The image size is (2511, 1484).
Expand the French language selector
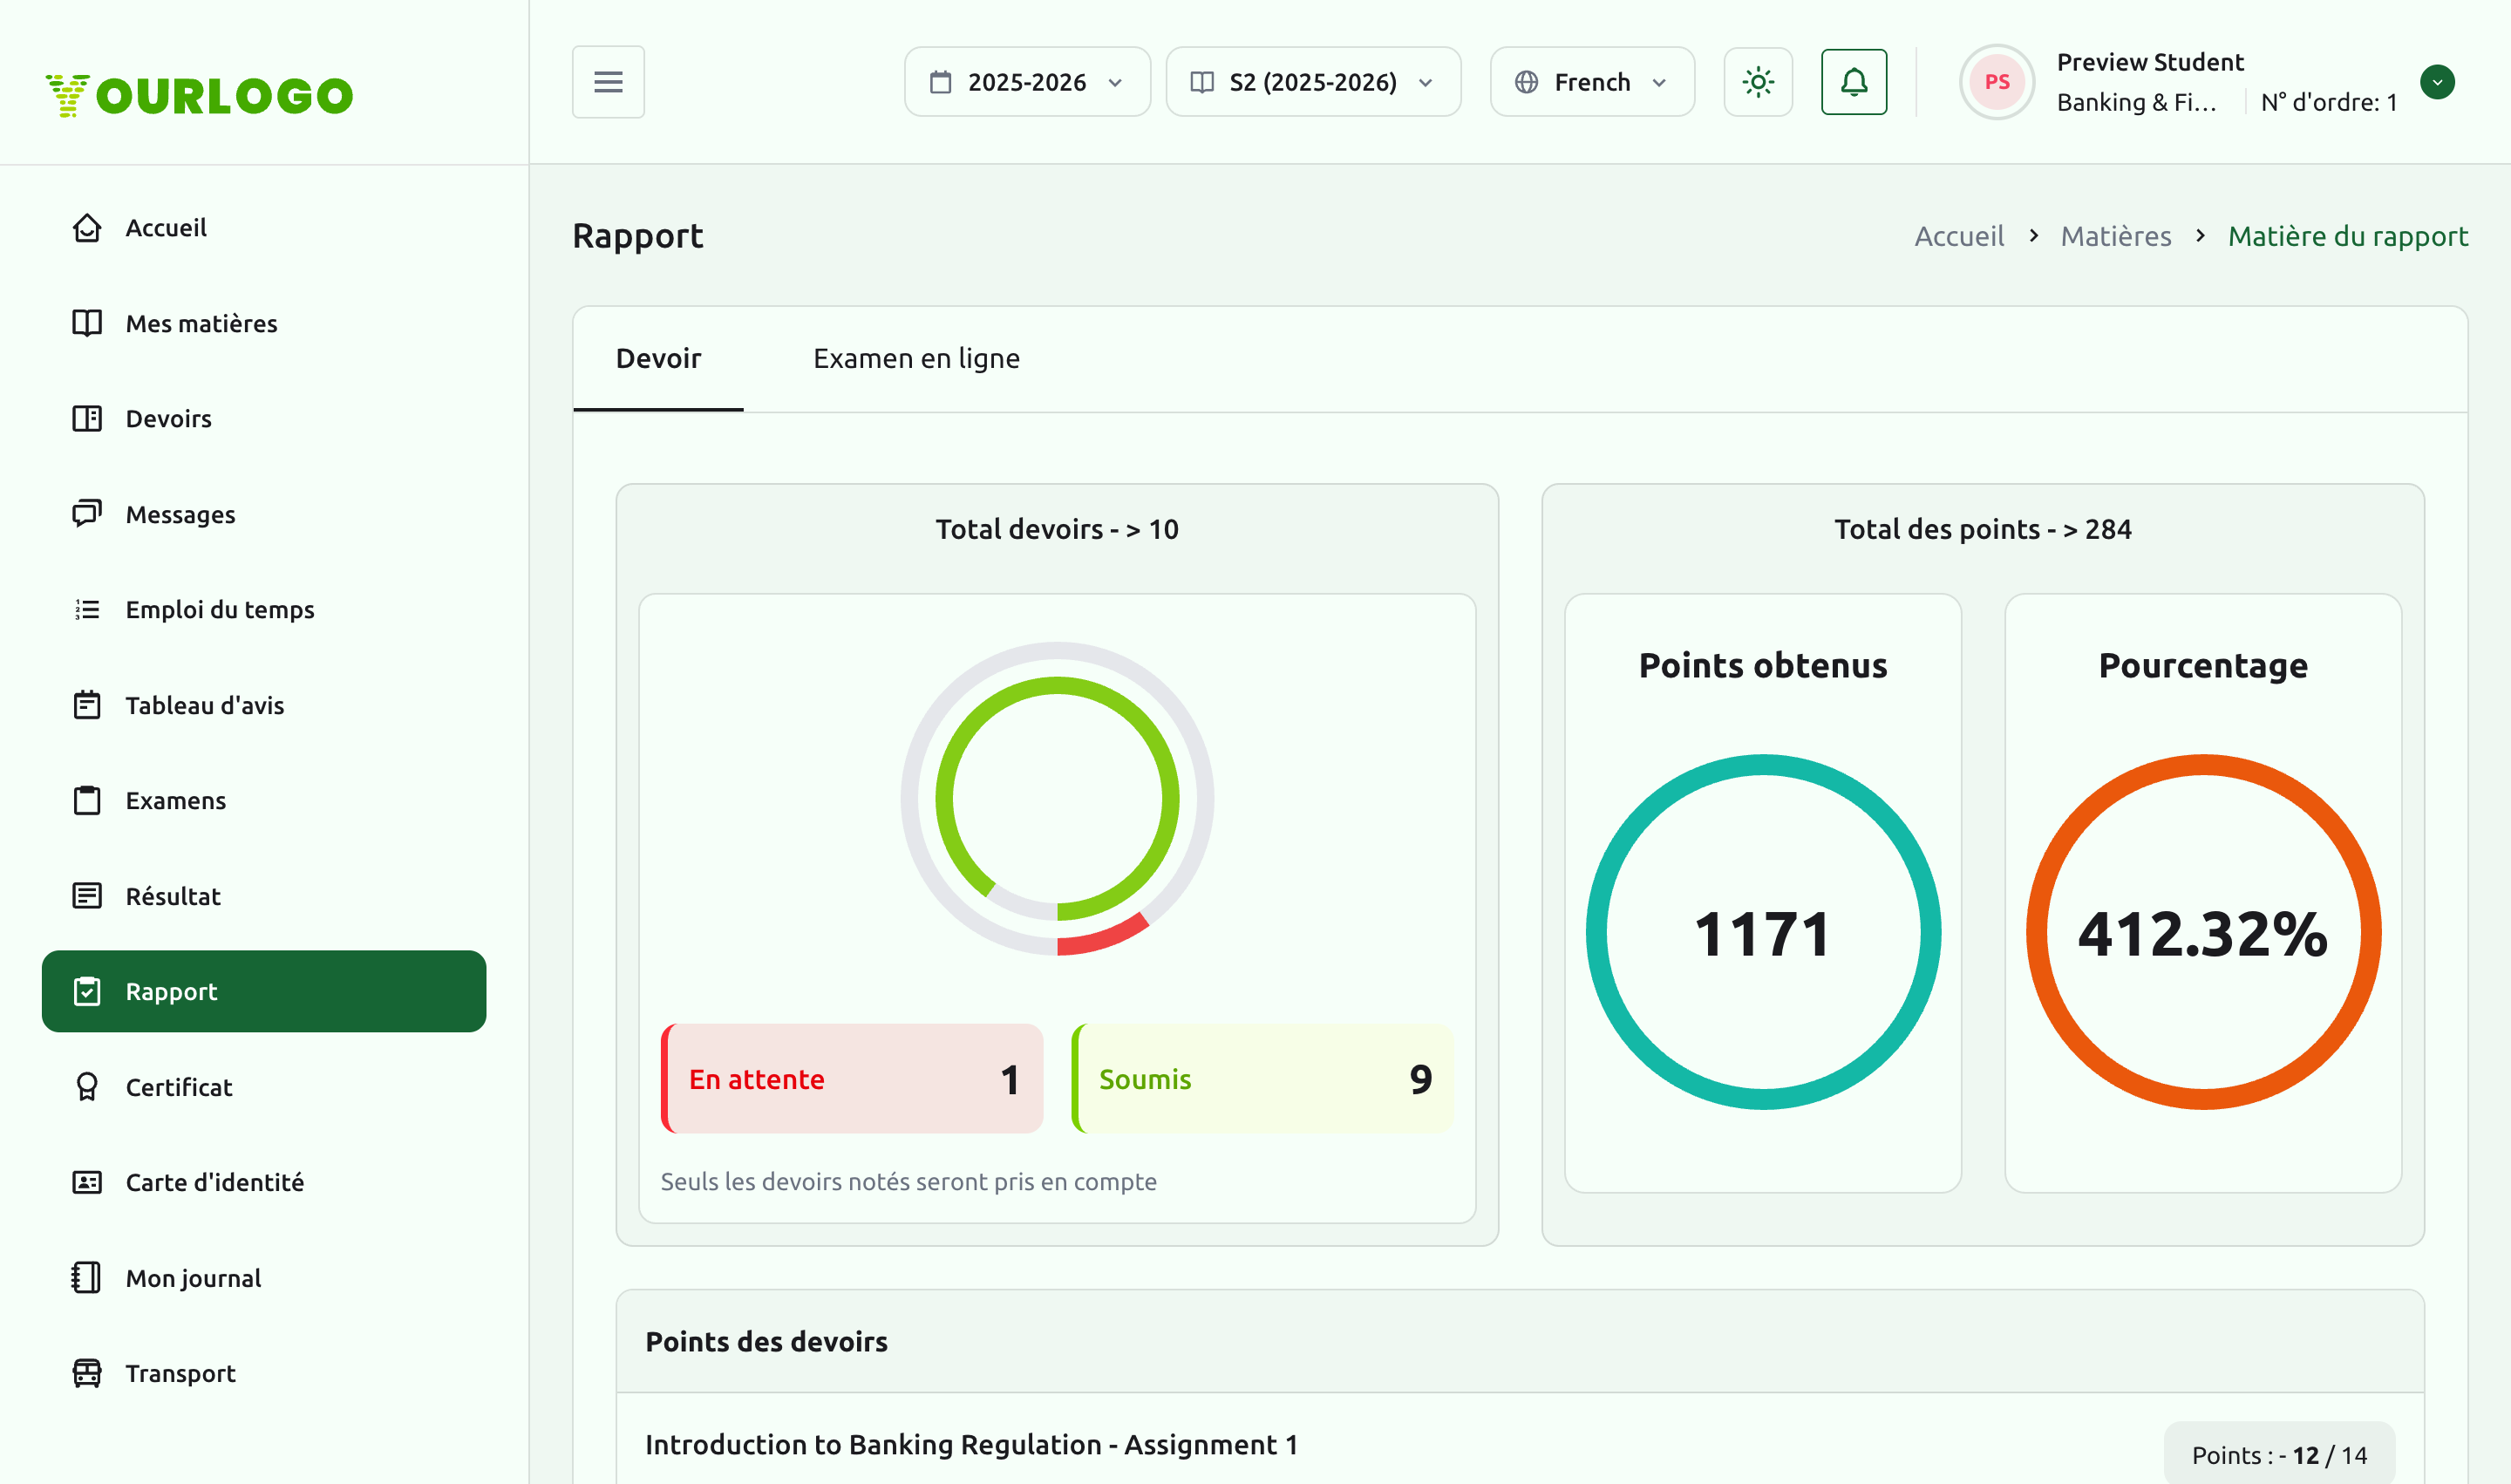pyautogui.click(x=1592, y=82)
